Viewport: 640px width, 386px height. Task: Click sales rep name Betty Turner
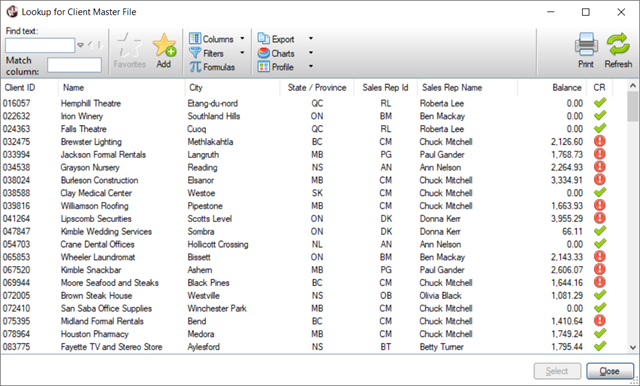point(442,346)
